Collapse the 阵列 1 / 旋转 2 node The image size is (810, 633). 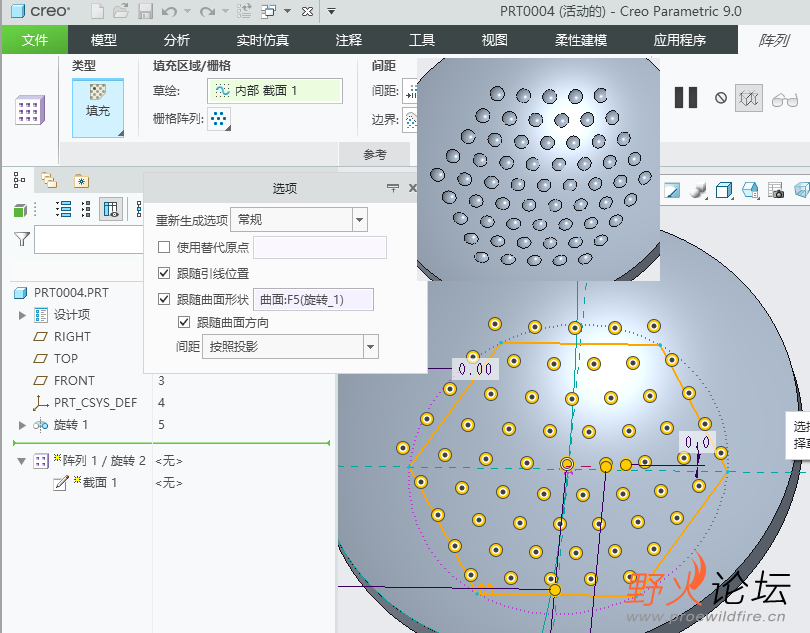(22, 461)
